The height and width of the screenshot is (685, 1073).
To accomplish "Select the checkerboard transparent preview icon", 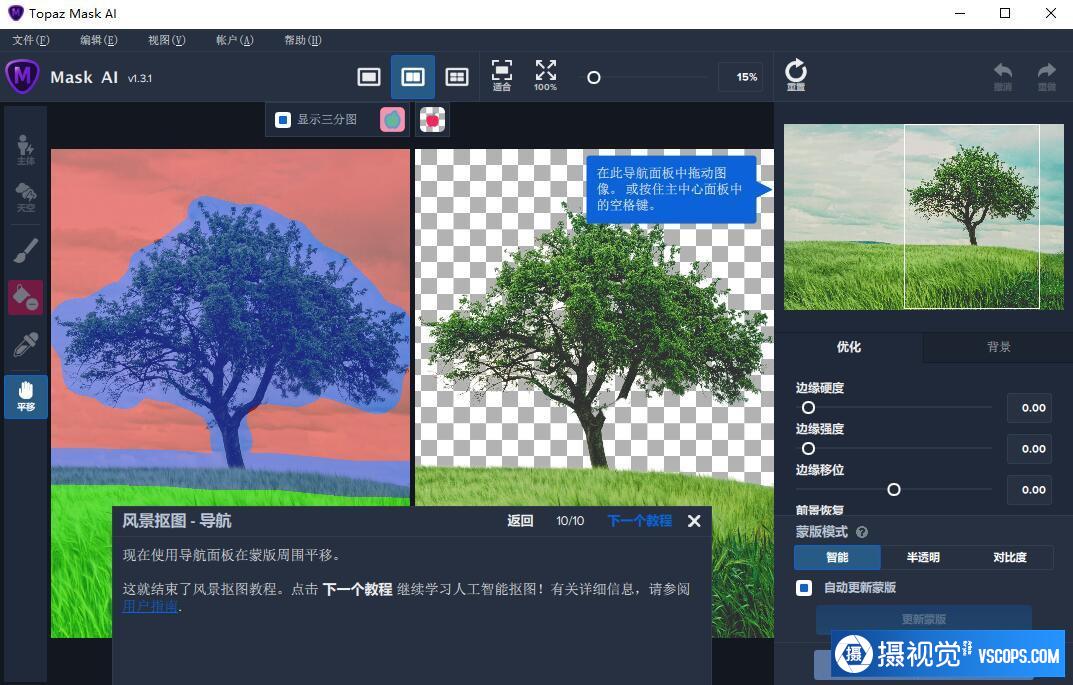I will point(432,120).
